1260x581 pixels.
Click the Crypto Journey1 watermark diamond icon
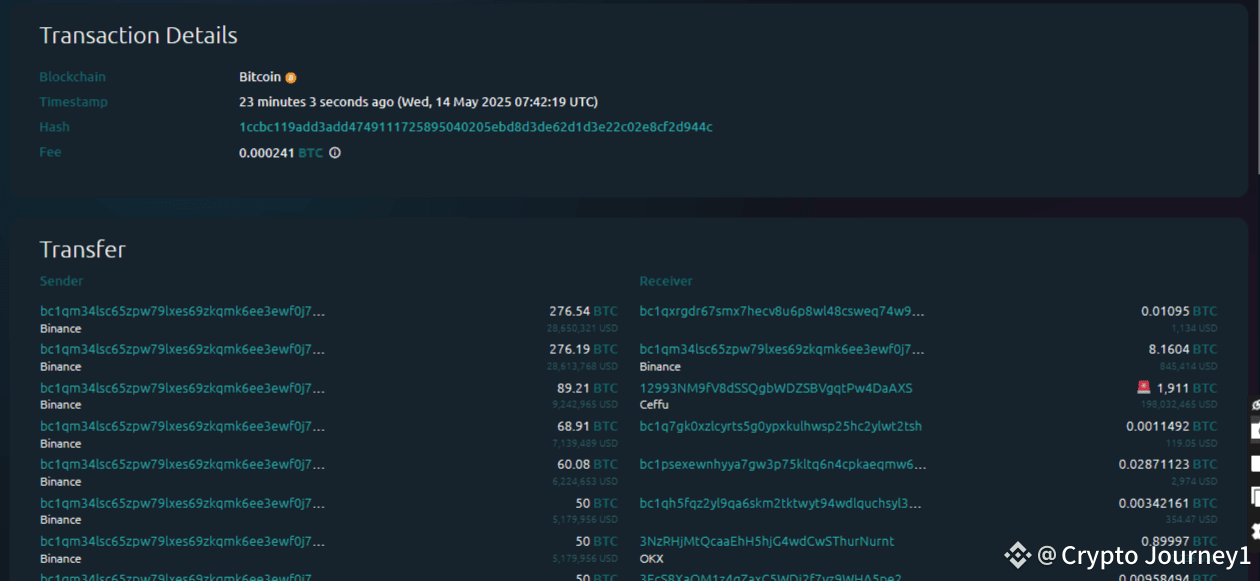pos(1019,554)
